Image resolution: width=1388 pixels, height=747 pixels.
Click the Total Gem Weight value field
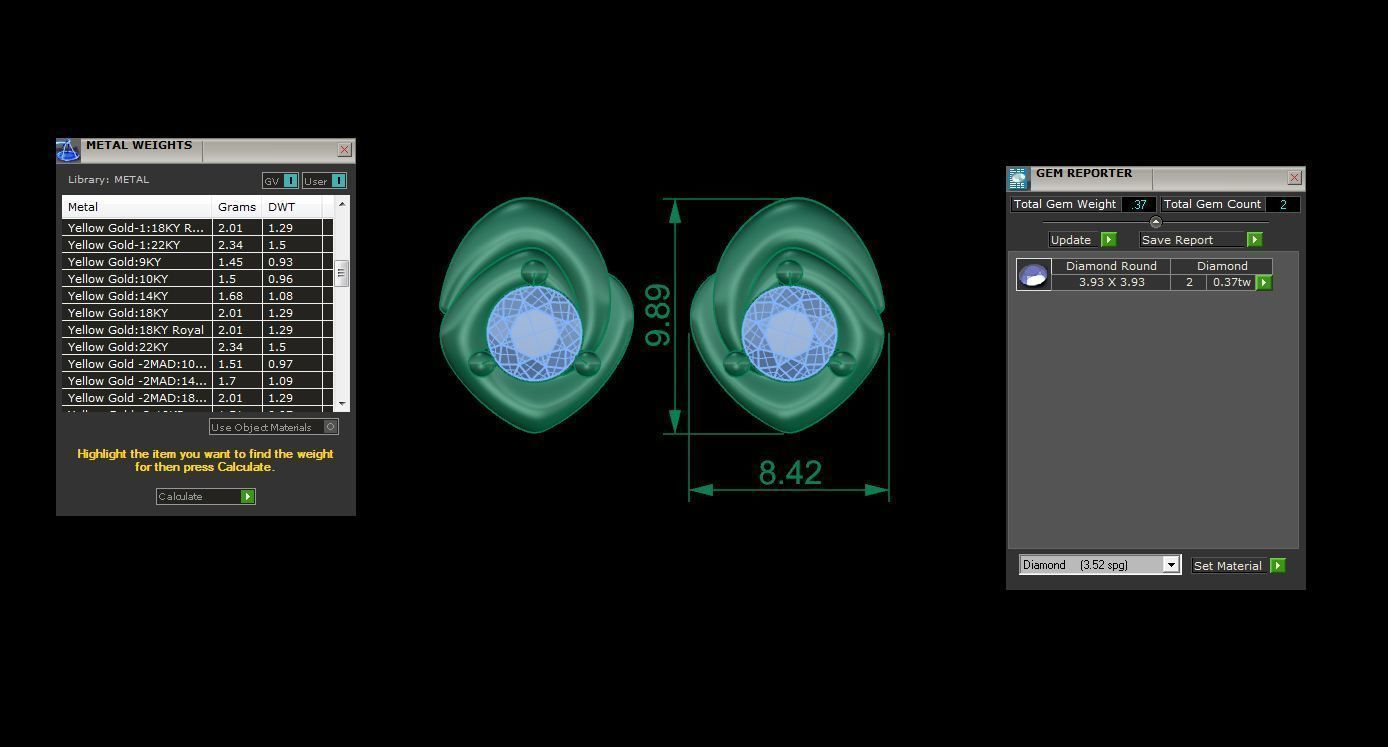[x=1139, y=204]
